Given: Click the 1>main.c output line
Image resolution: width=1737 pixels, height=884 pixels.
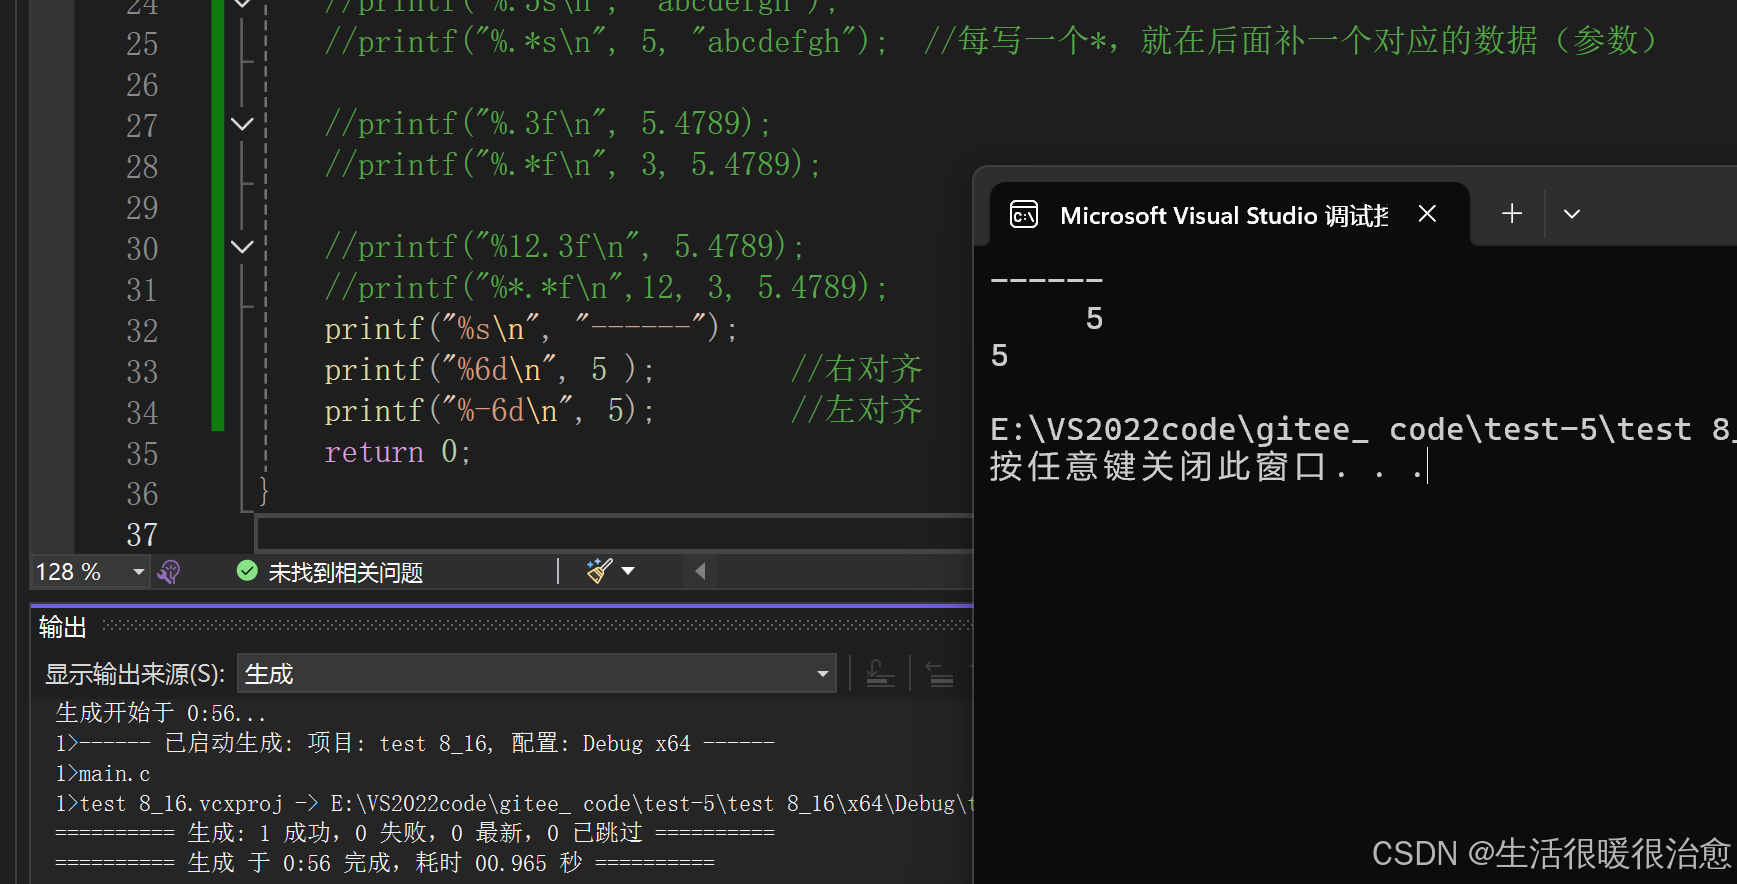Looking at the screenshot, I should click(103, 774).
